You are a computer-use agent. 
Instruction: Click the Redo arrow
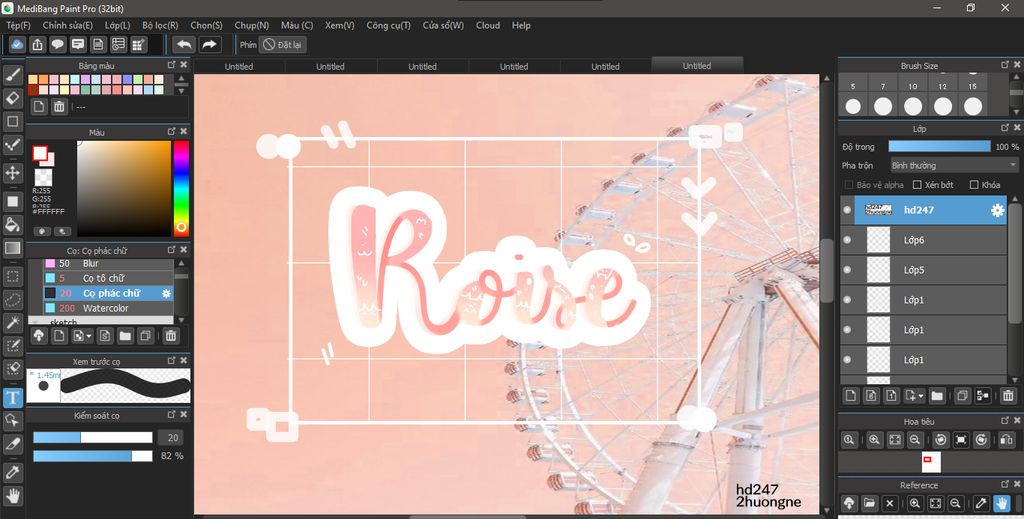click(209, 44)
